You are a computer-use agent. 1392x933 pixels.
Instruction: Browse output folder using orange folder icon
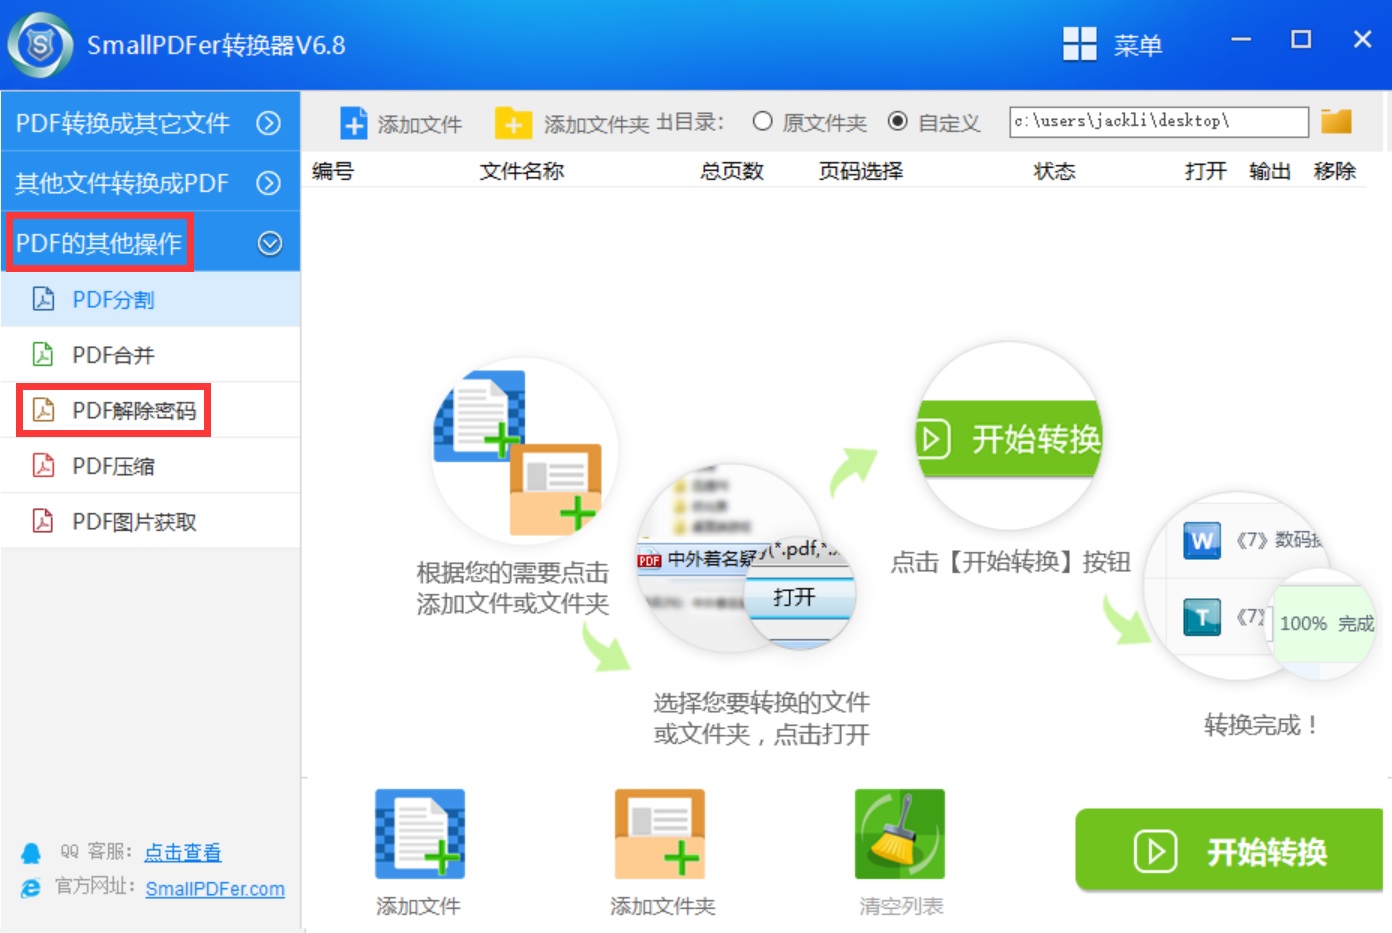(x=1336, y=121)
